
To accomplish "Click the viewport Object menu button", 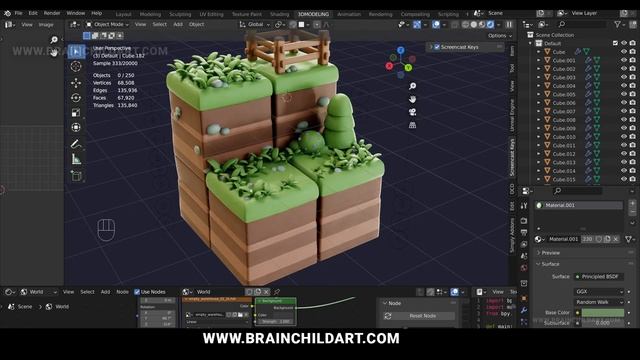I will 196,24.
